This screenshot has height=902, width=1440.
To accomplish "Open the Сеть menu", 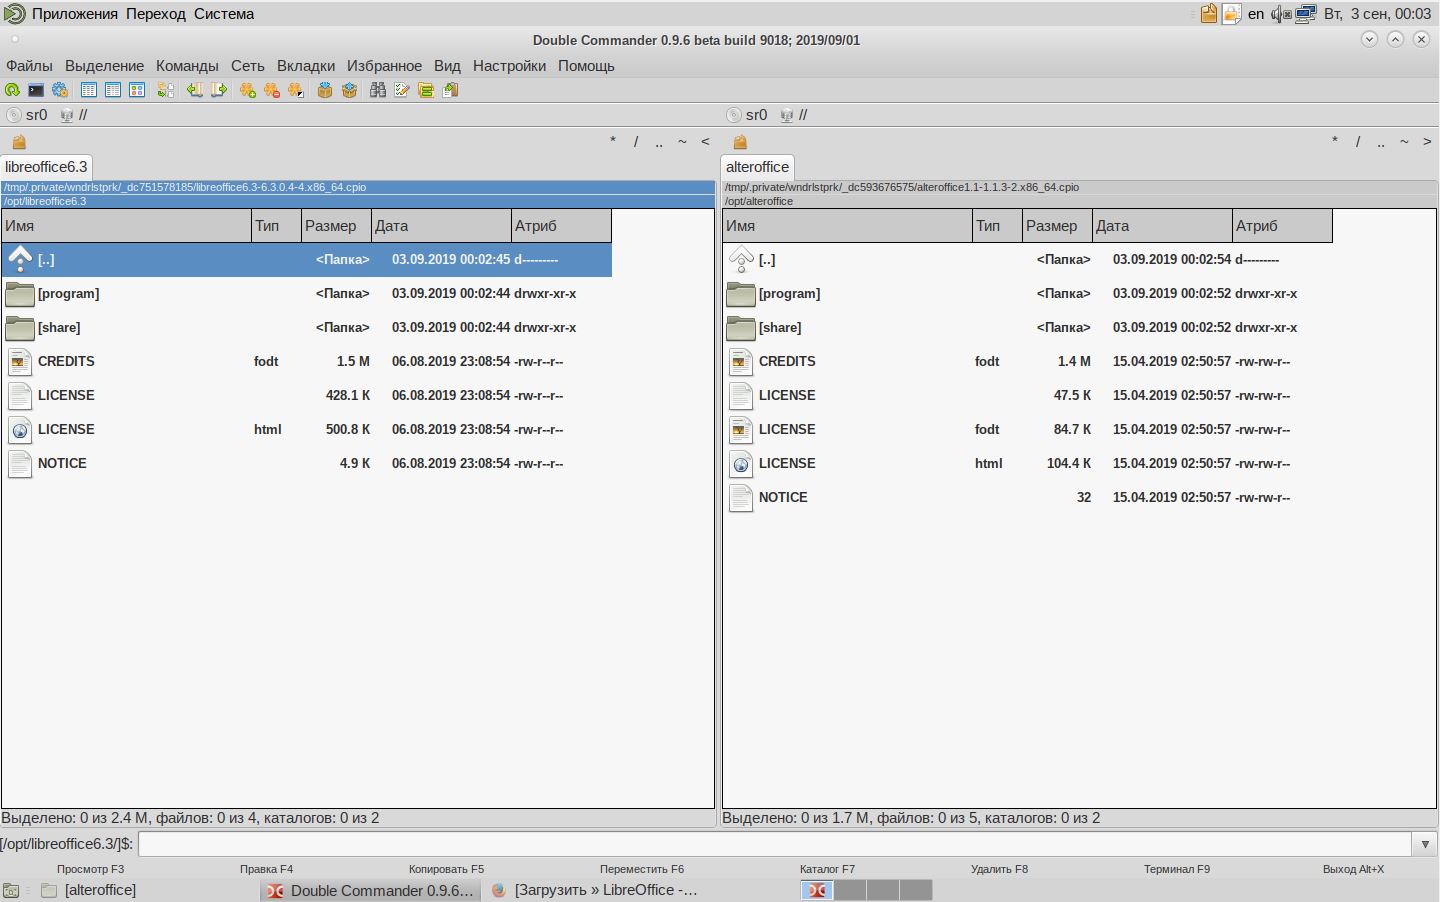I will click(x=248, y=66).
